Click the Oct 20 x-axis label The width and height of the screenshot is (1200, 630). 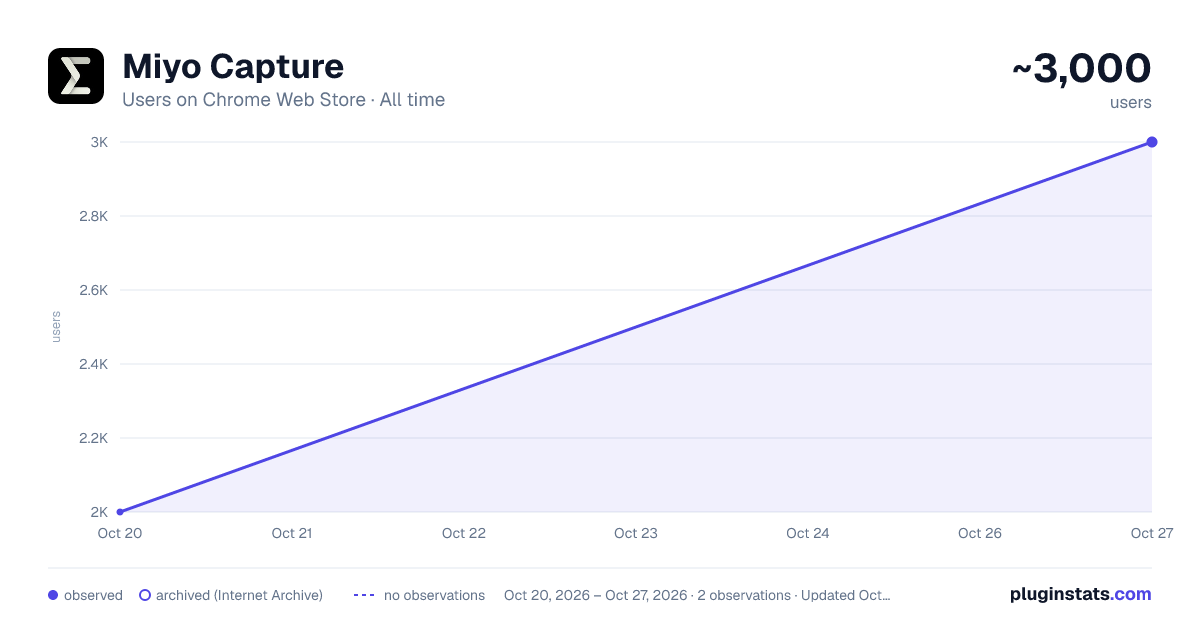(x=120, y=533)
